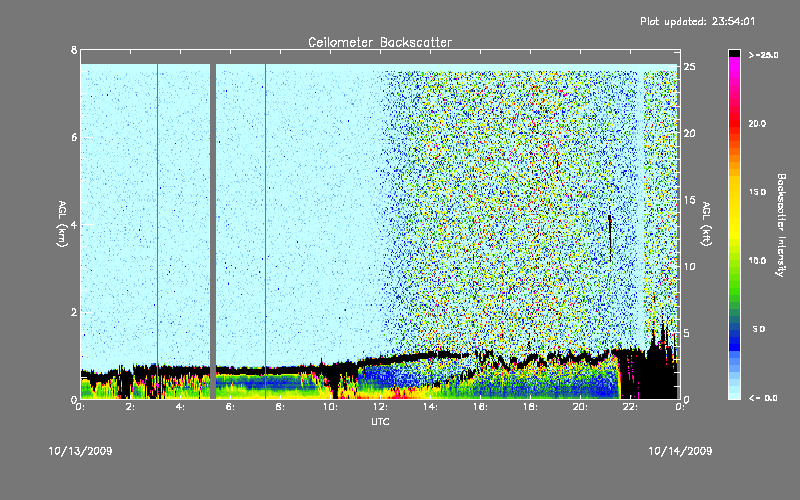Click the '10' kft tick on right axis

tap(690, 266)
